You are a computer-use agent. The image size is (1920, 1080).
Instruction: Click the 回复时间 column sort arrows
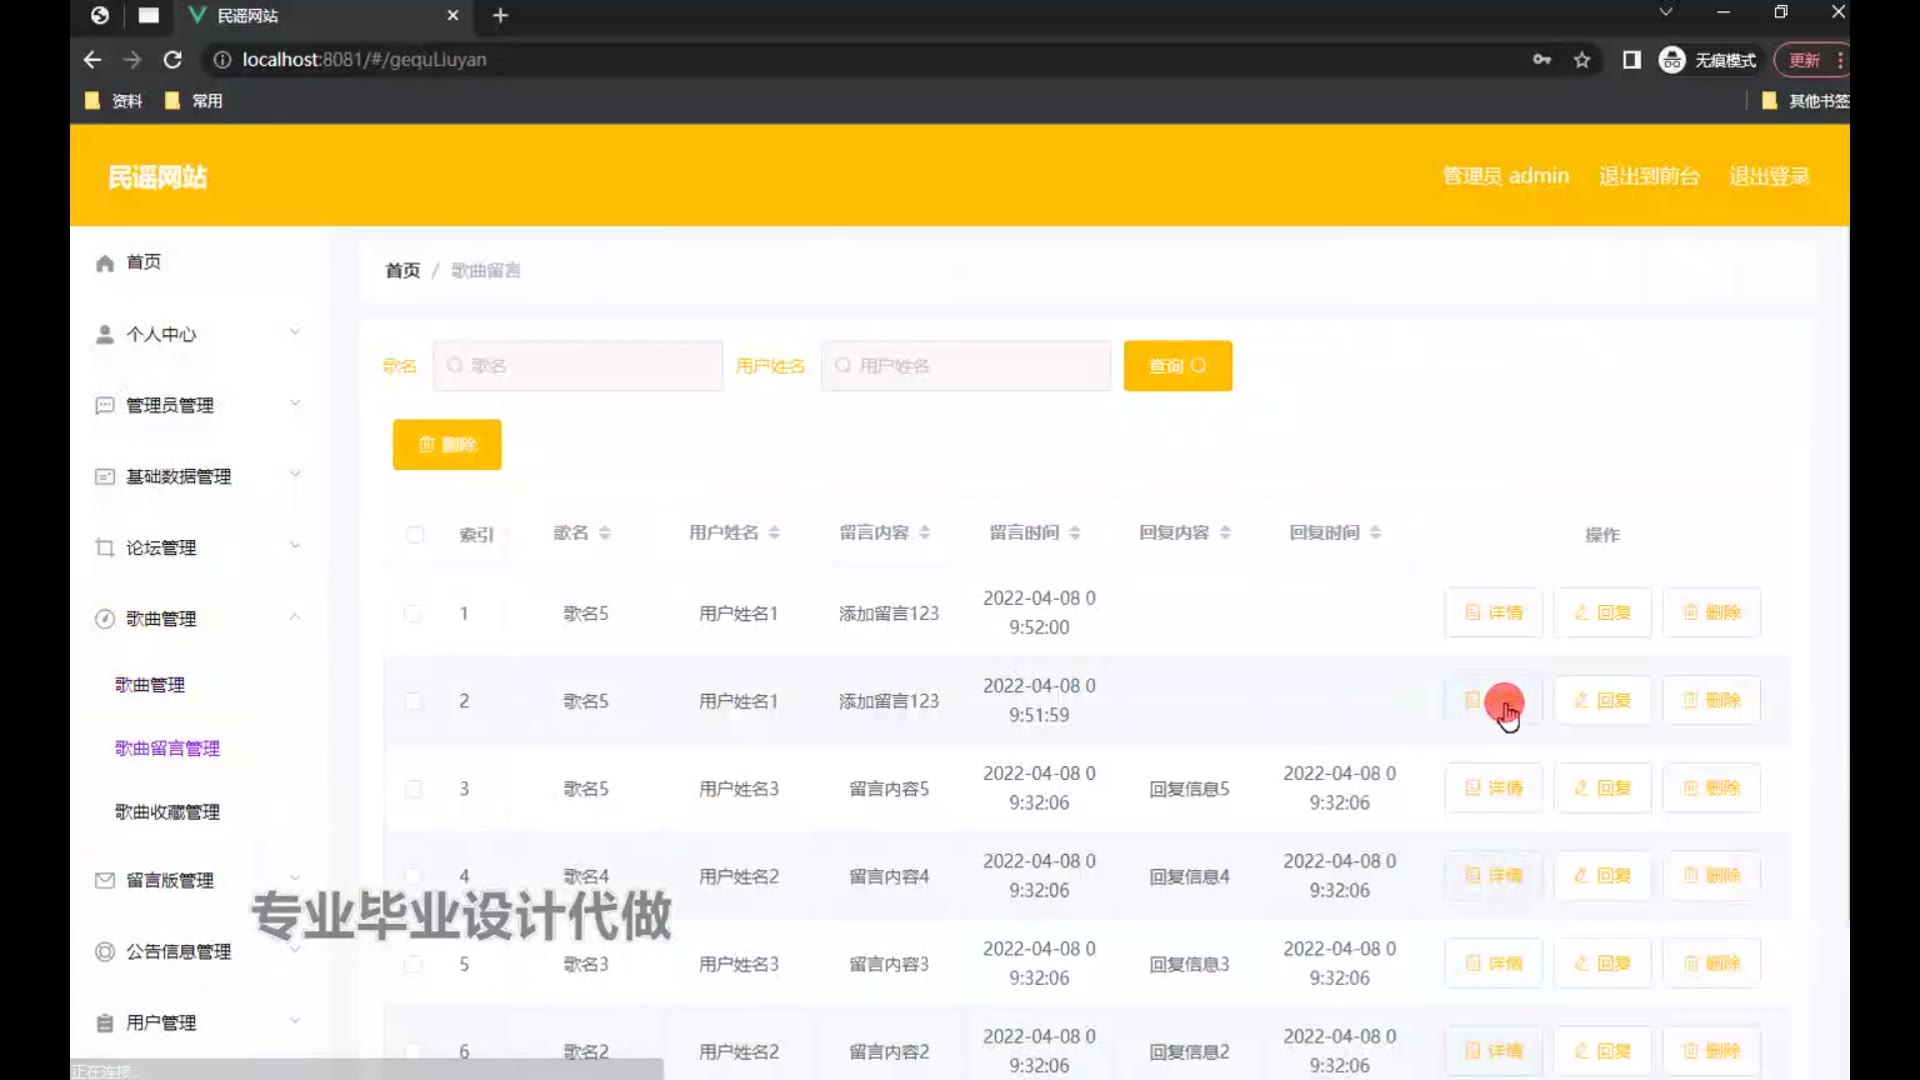point(1376,533)
